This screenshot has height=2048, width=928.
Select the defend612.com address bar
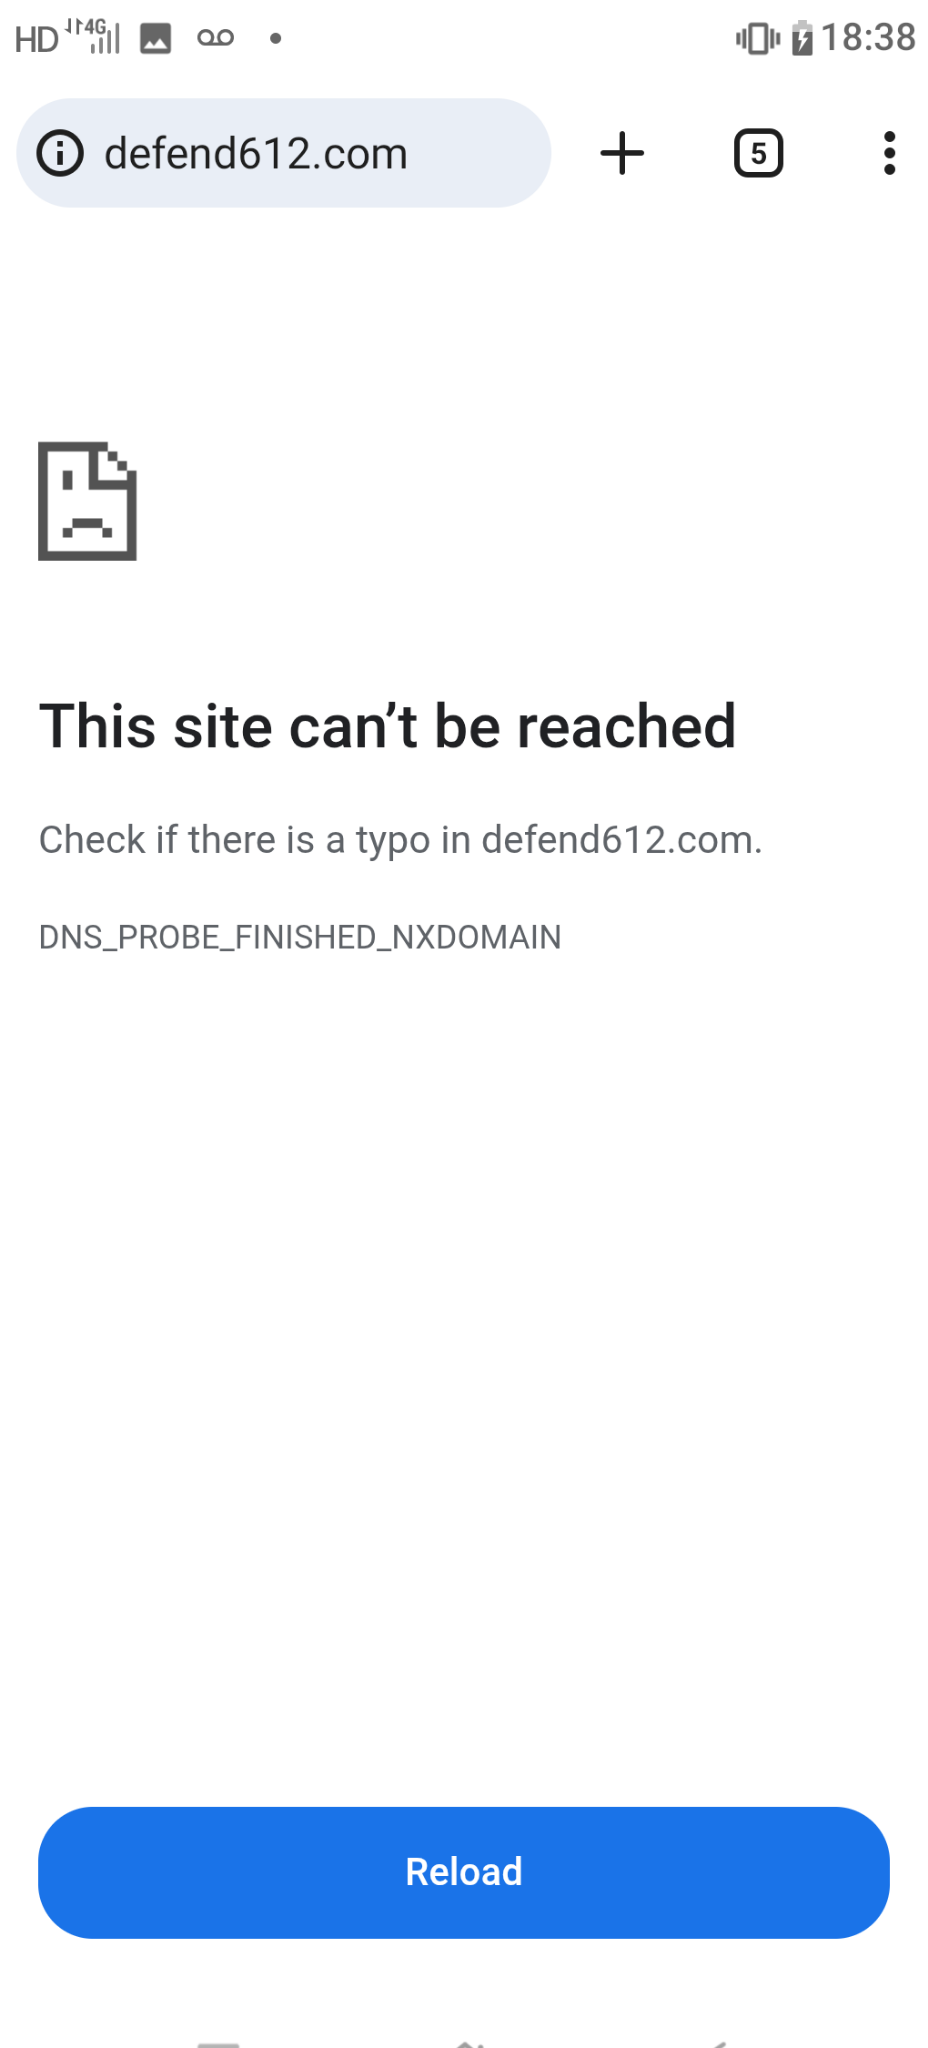tap(283, 153)
